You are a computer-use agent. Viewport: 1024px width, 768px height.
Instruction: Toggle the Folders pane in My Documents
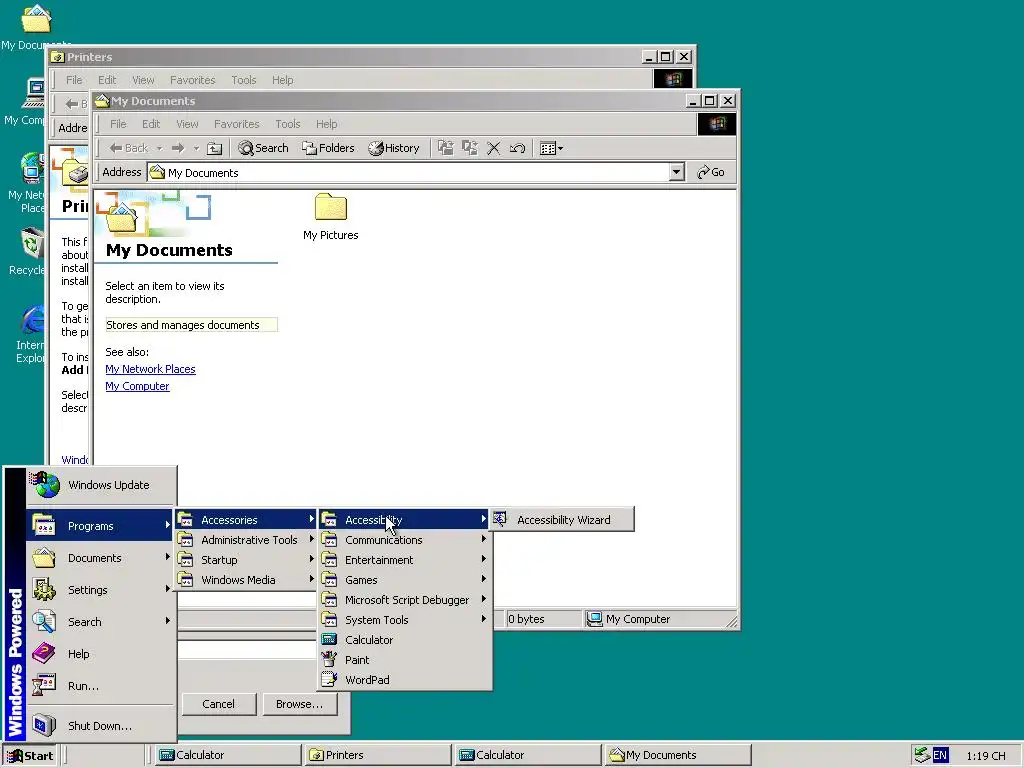[328, 148]
